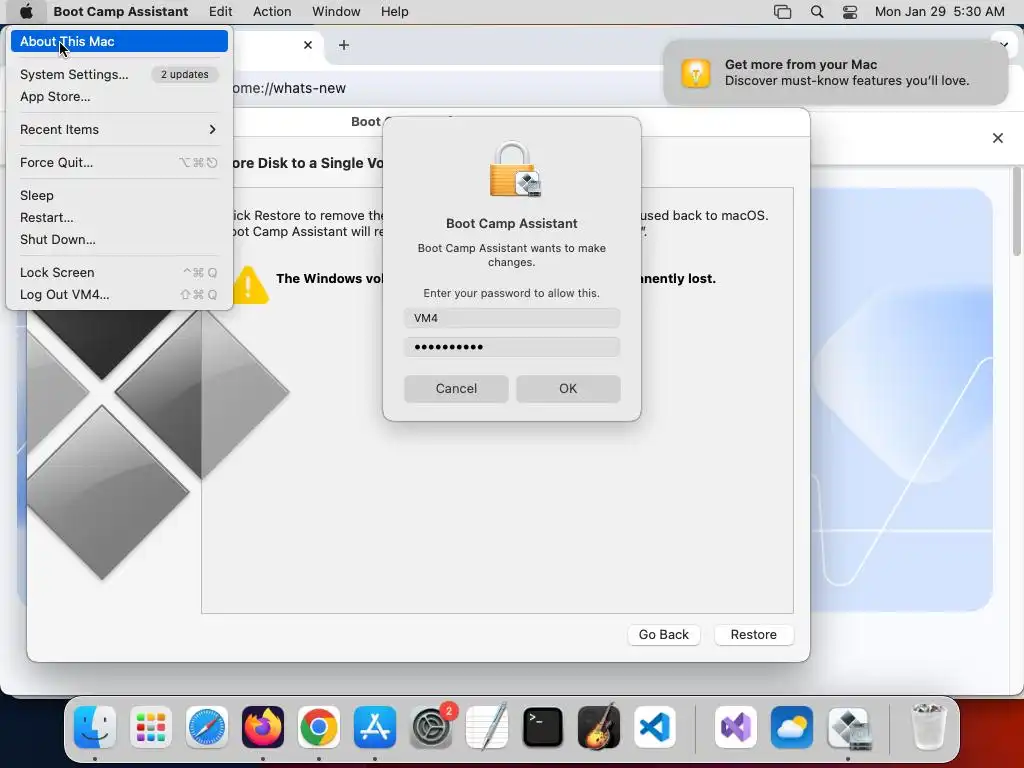Click the date and time in menu bar

pos(939,11)
